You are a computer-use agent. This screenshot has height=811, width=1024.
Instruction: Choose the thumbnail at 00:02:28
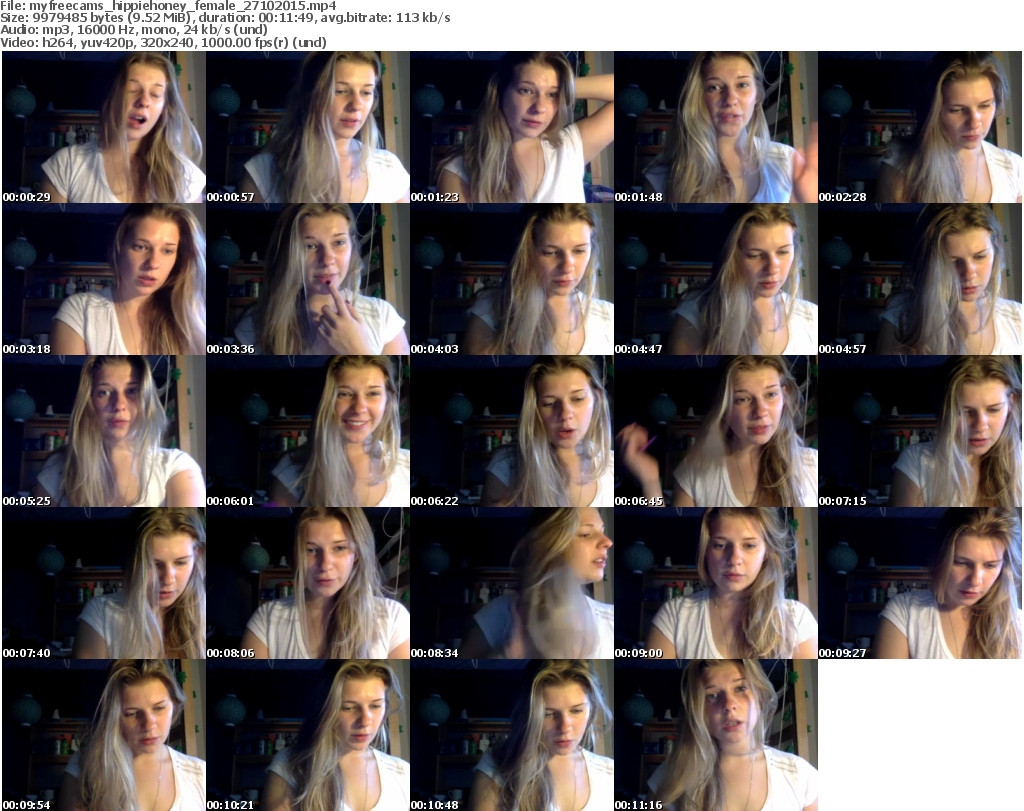[x=920, y=127]
